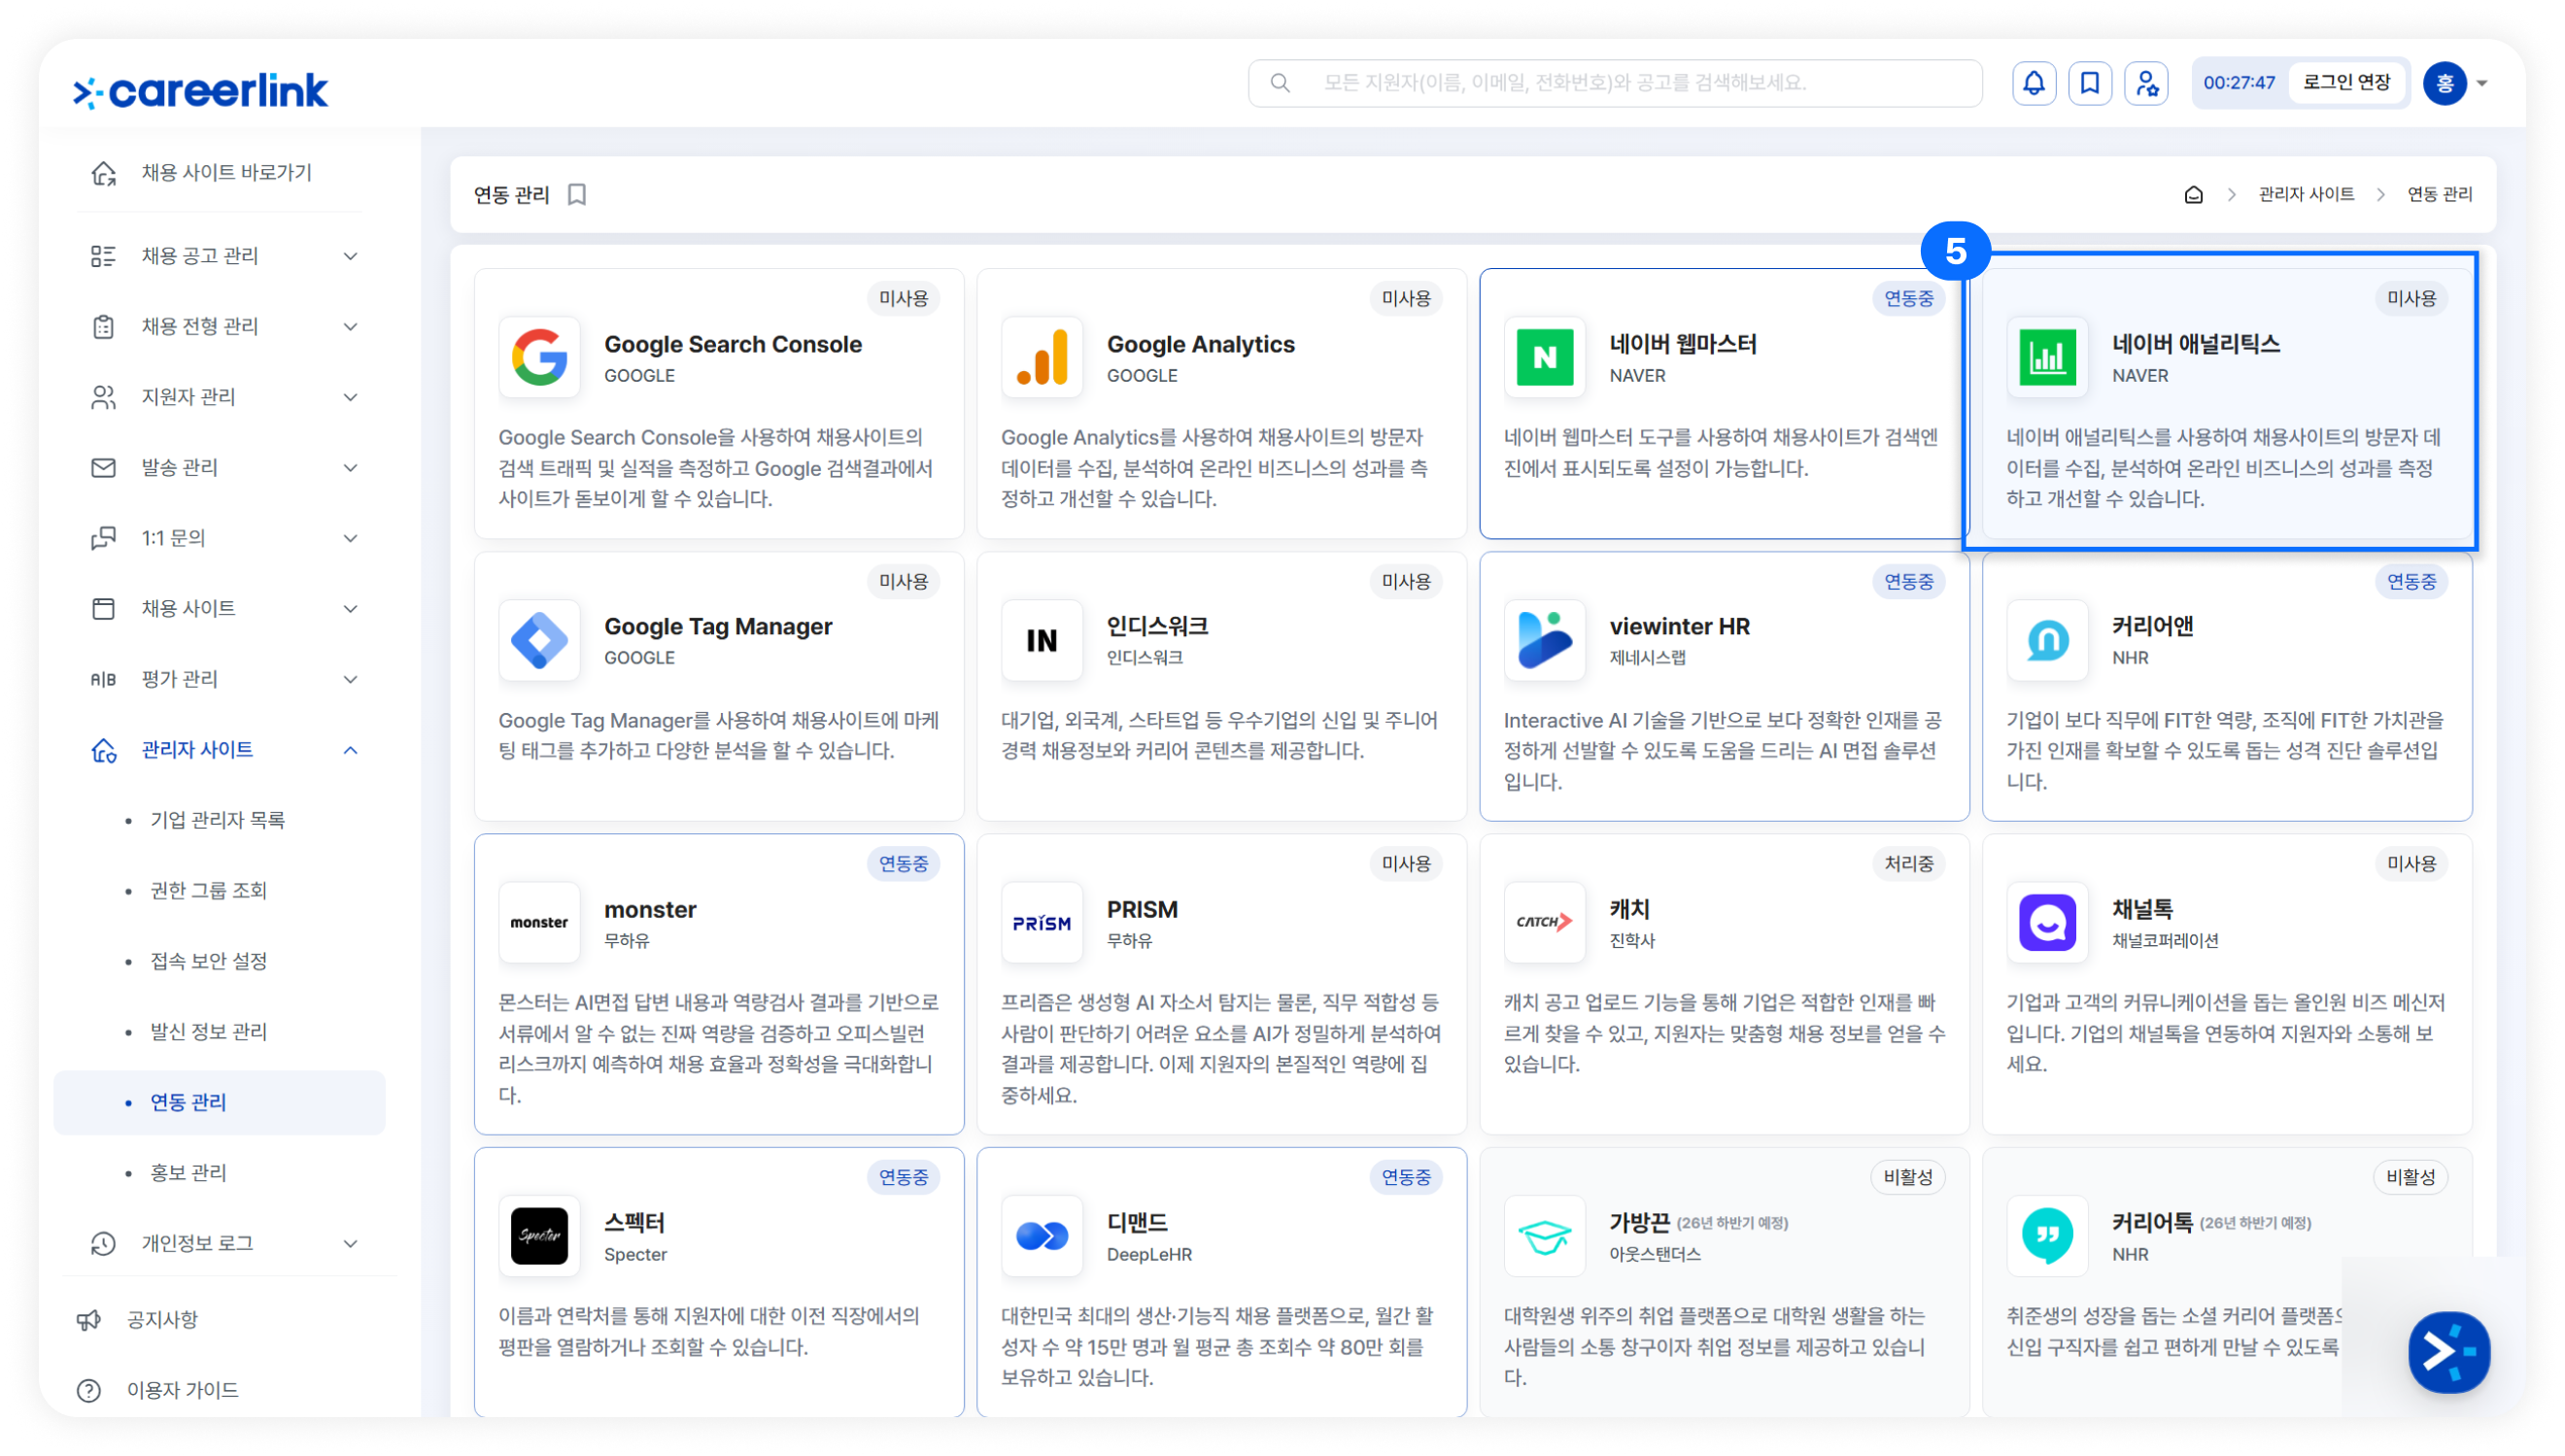Screen dimensions: 2565x1456
Task: Click the 연동중 badge on 디맨드
Action: point(1406,1178)
